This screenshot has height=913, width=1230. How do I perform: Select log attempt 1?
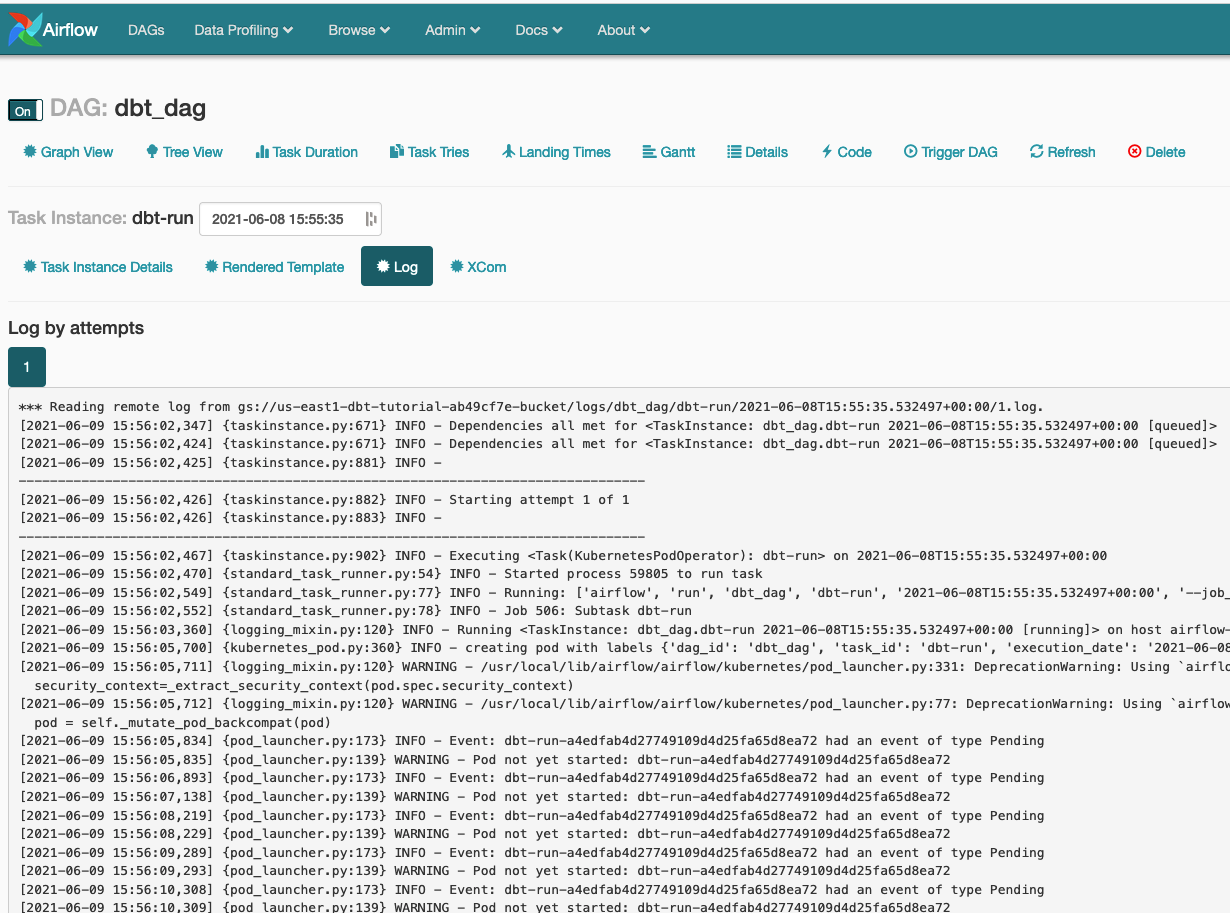pyautogui.click(x=26, y=366)
